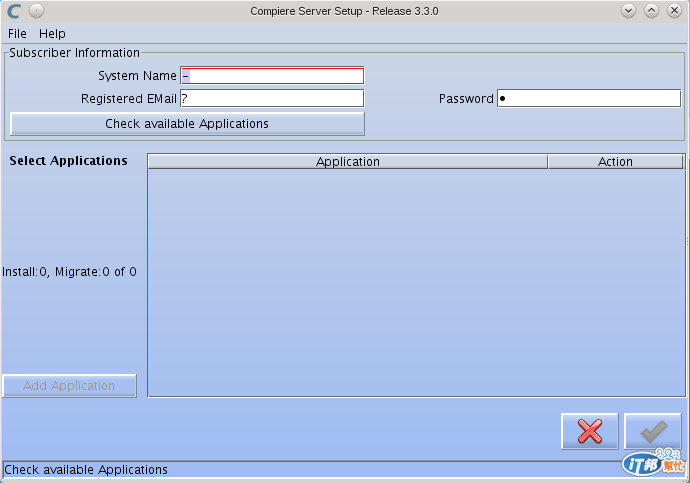
Task: Click the round pin button beside the logo
Action: click(x=37, y=11)
